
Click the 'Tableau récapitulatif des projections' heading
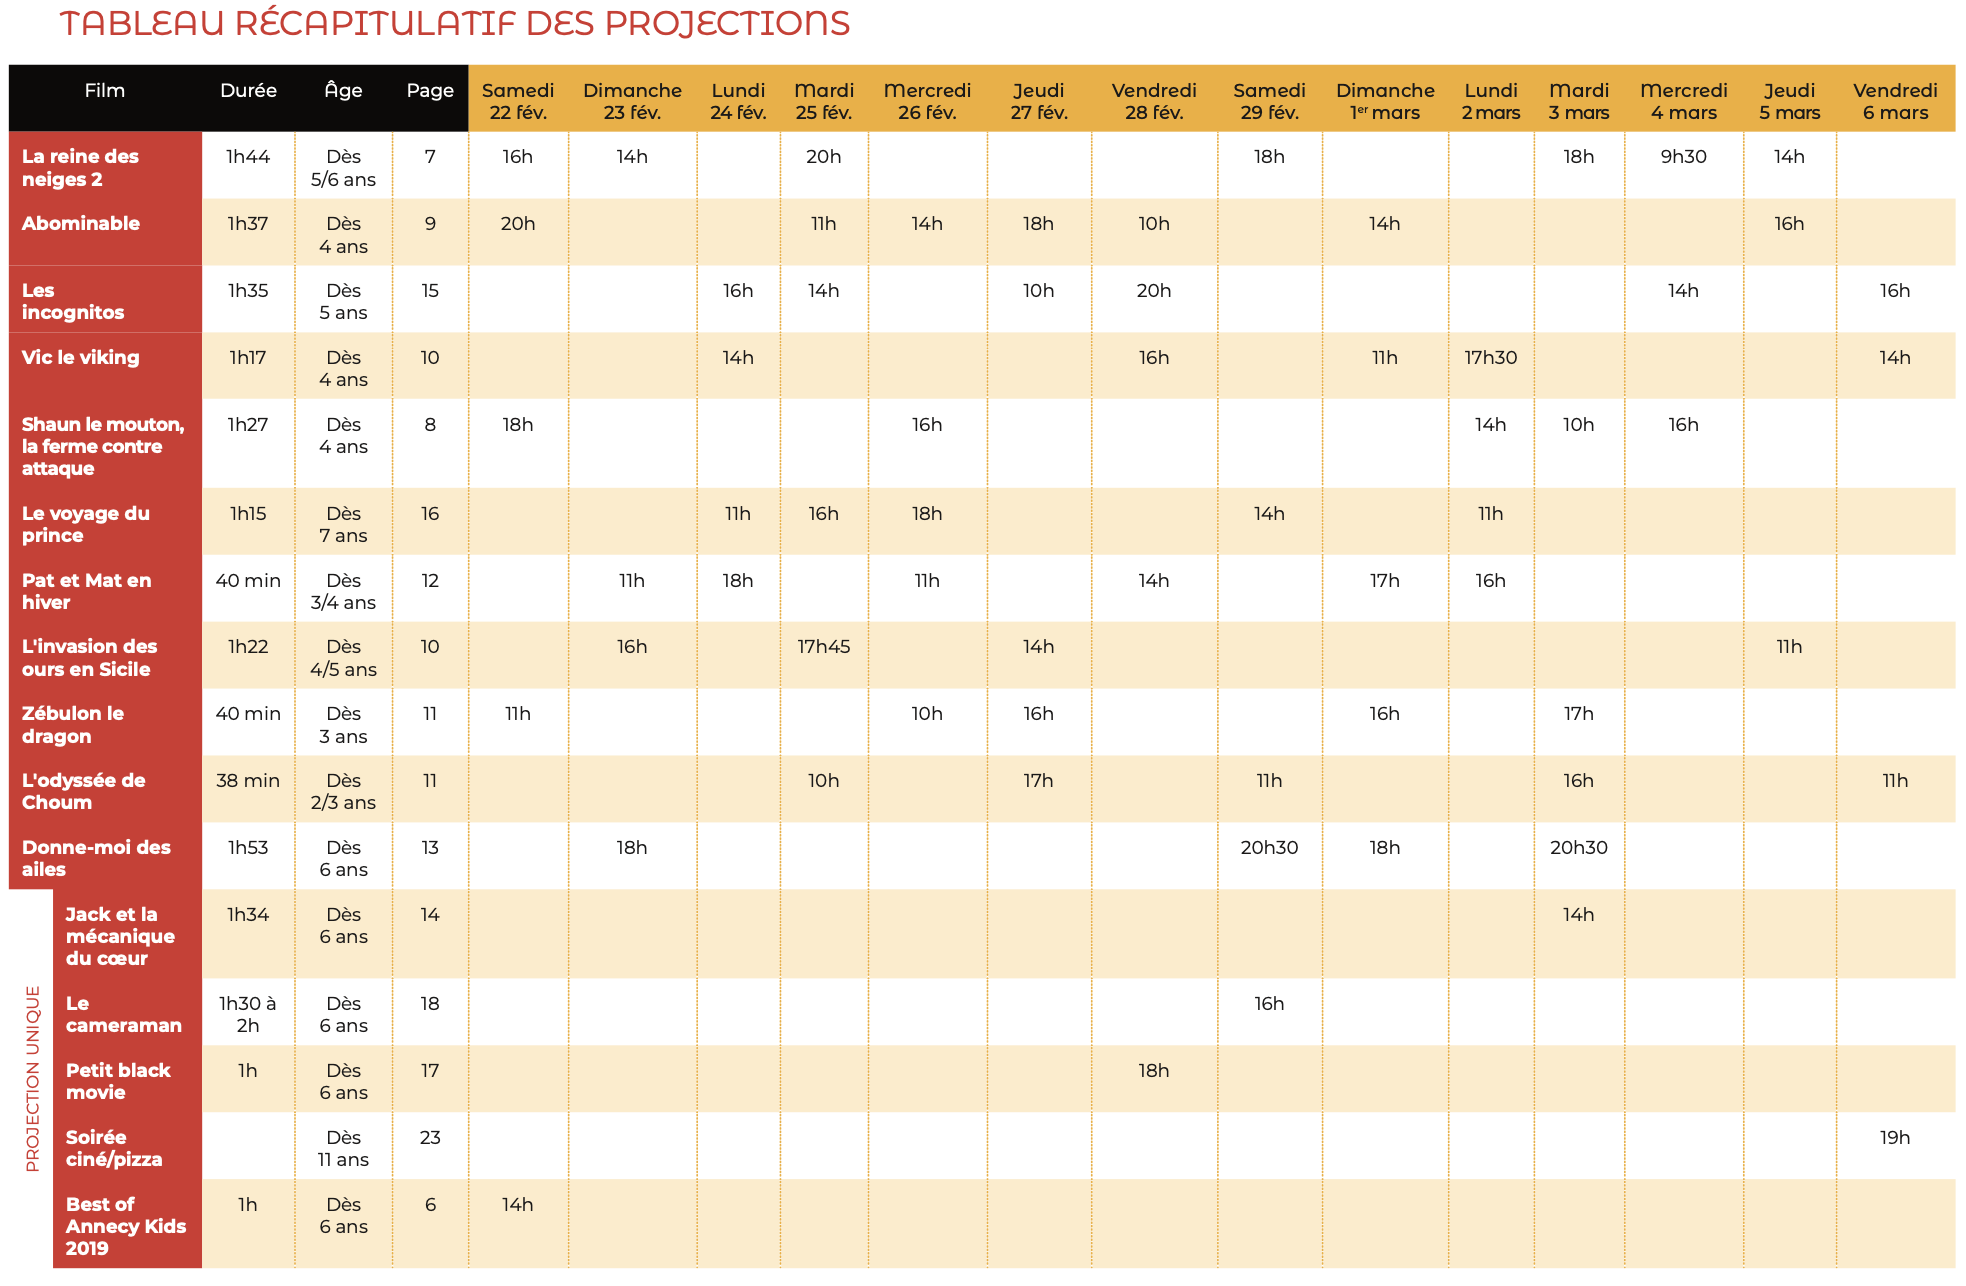455,23
